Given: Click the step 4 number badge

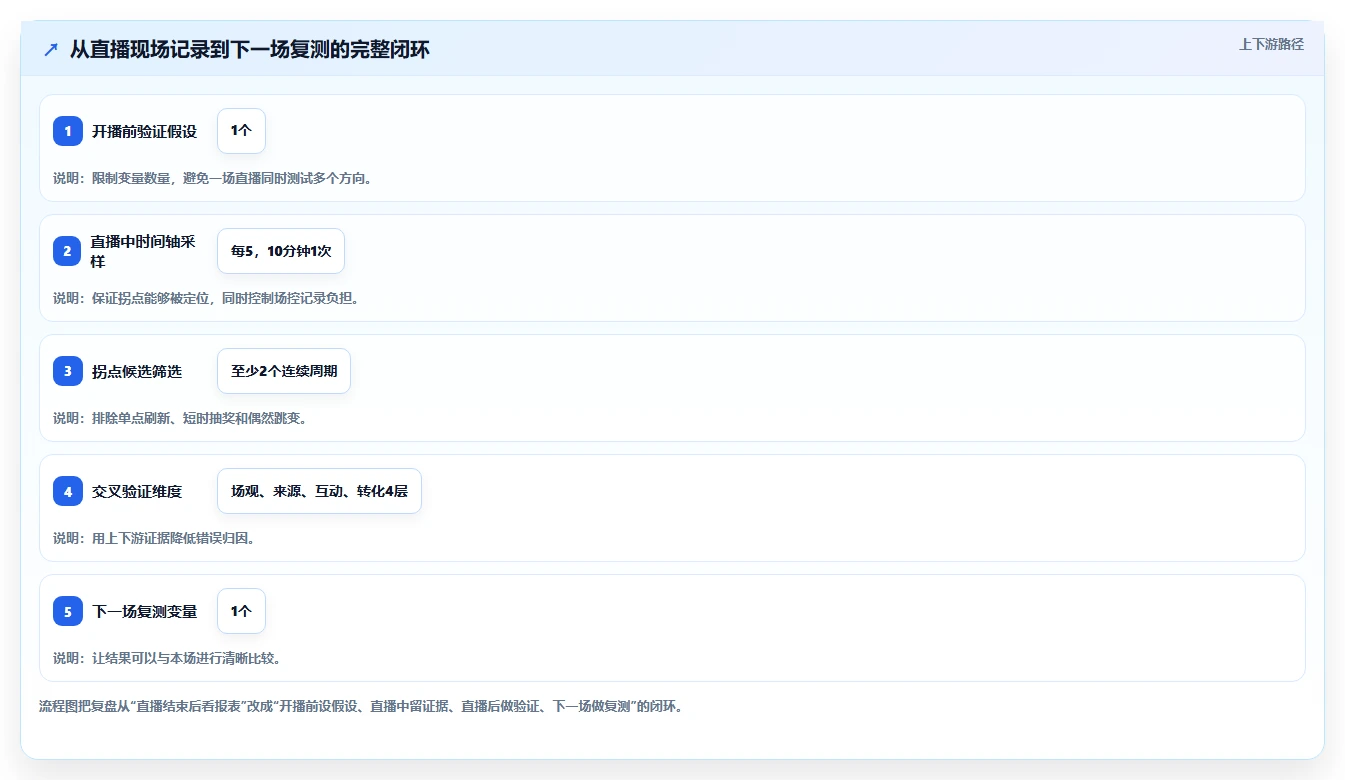Looking at the screenshot, I should pyautogui.click(x=68, y=491).
